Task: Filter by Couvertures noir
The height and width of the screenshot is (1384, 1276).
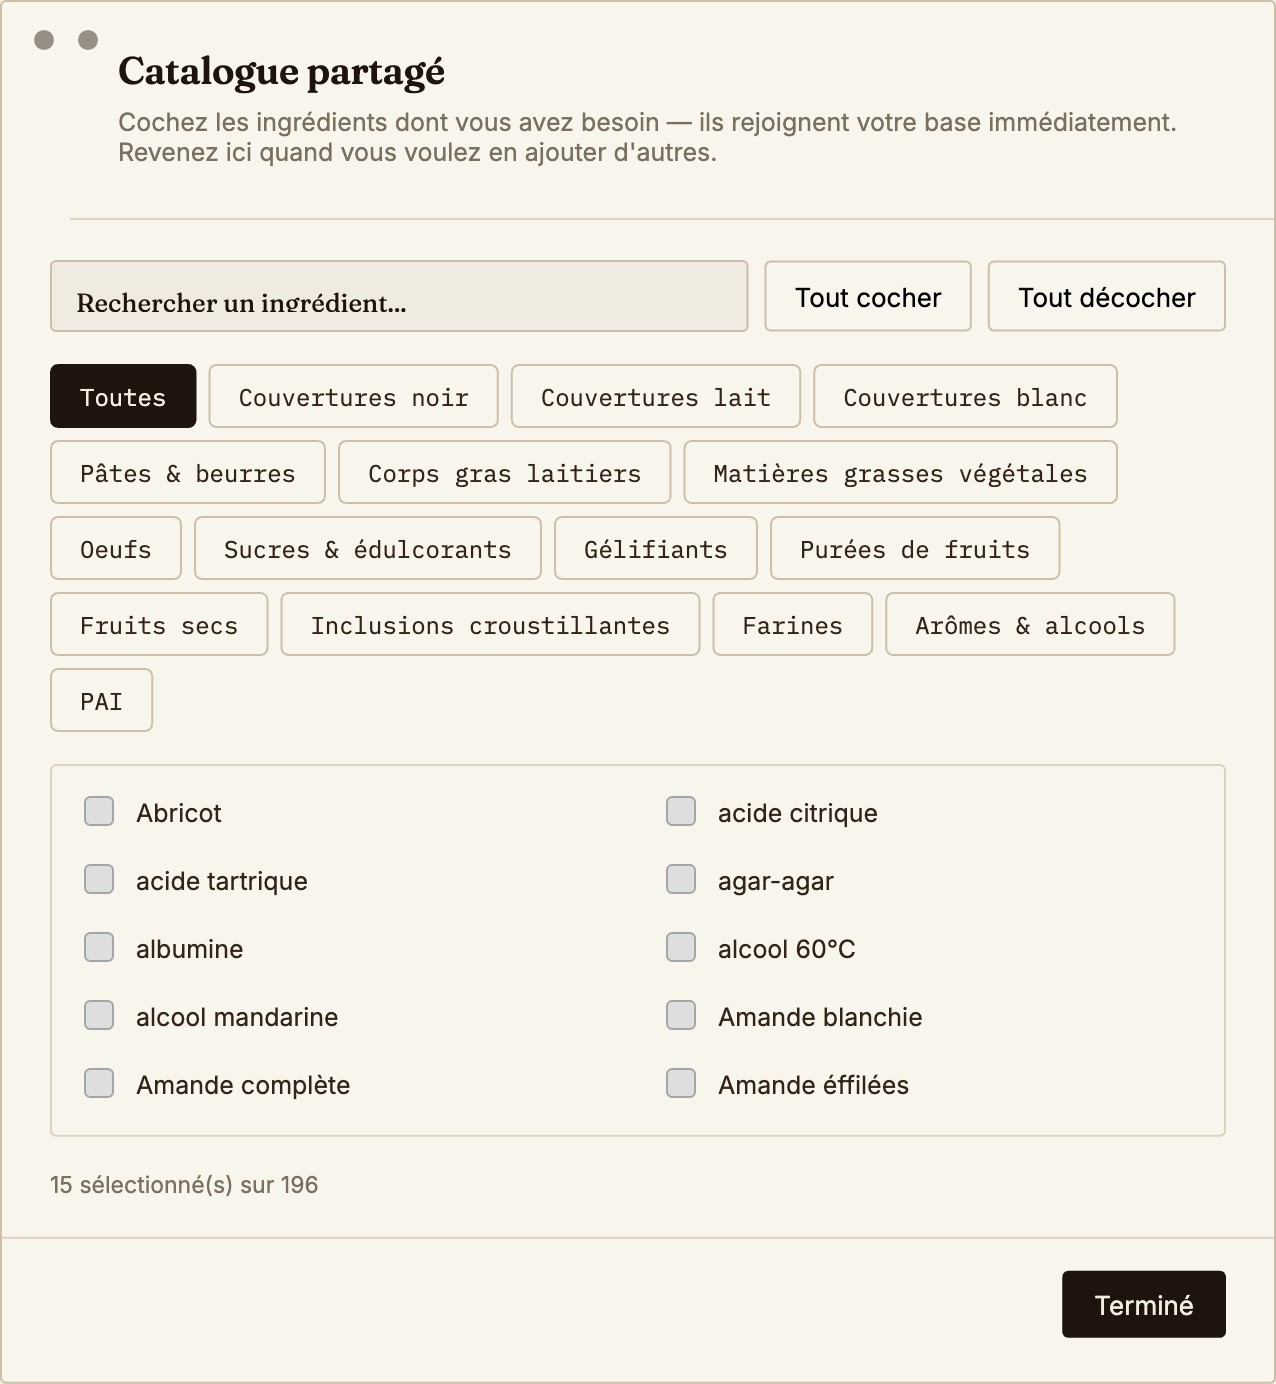Action: pos(354,396)
